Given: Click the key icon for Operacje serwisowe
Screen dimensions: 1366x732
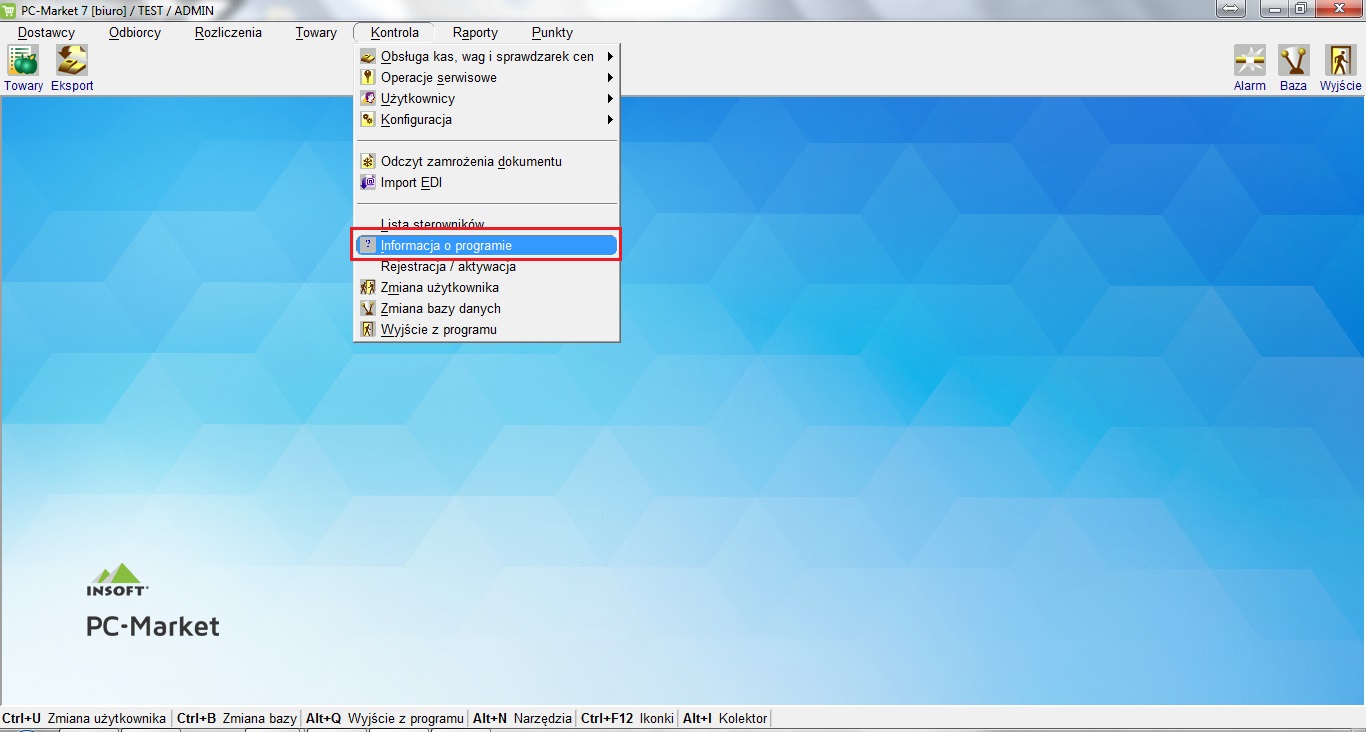Looking at the screenshot, I should [x=367, y=78].
